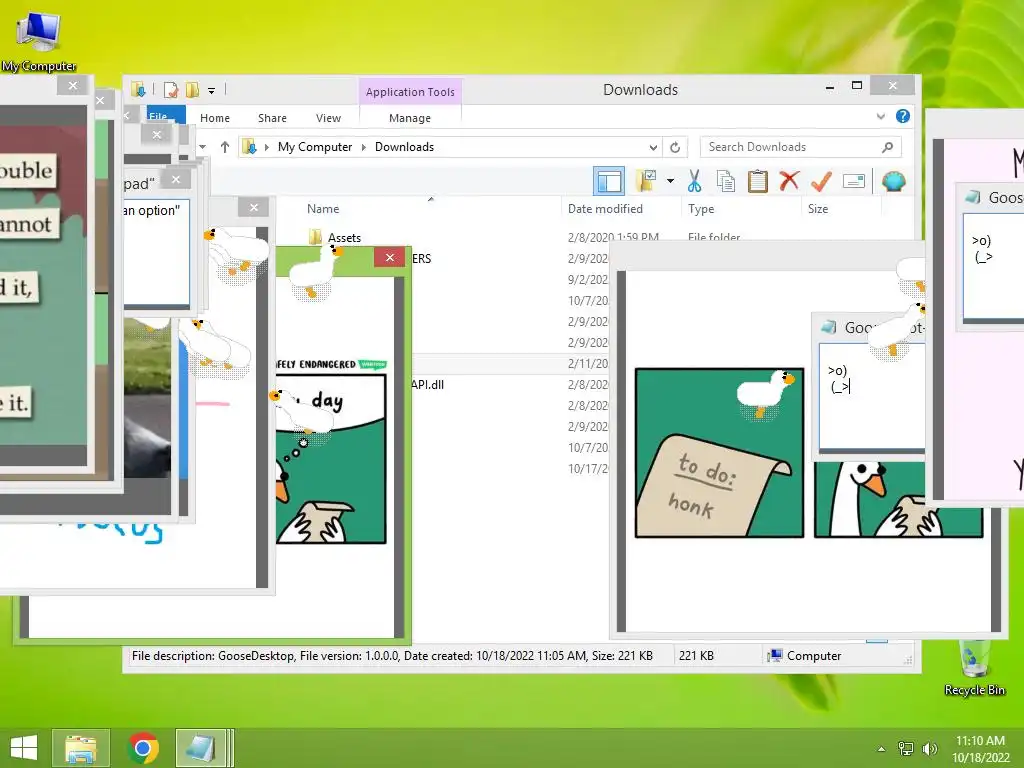The width and height of the screenshot is (1024, 768).
Task: Sort by the Size column header
Action: (818, 209)
